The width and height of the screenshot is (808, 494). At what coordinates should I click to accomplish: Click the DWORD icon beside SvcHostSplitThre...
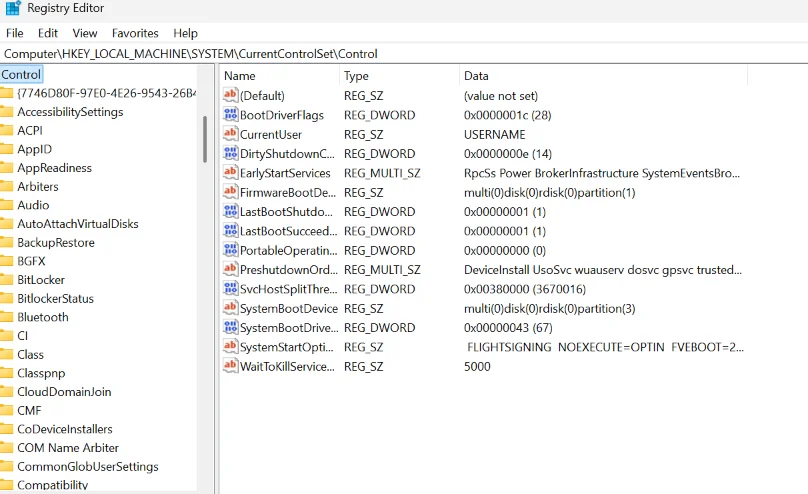(230, 288)
